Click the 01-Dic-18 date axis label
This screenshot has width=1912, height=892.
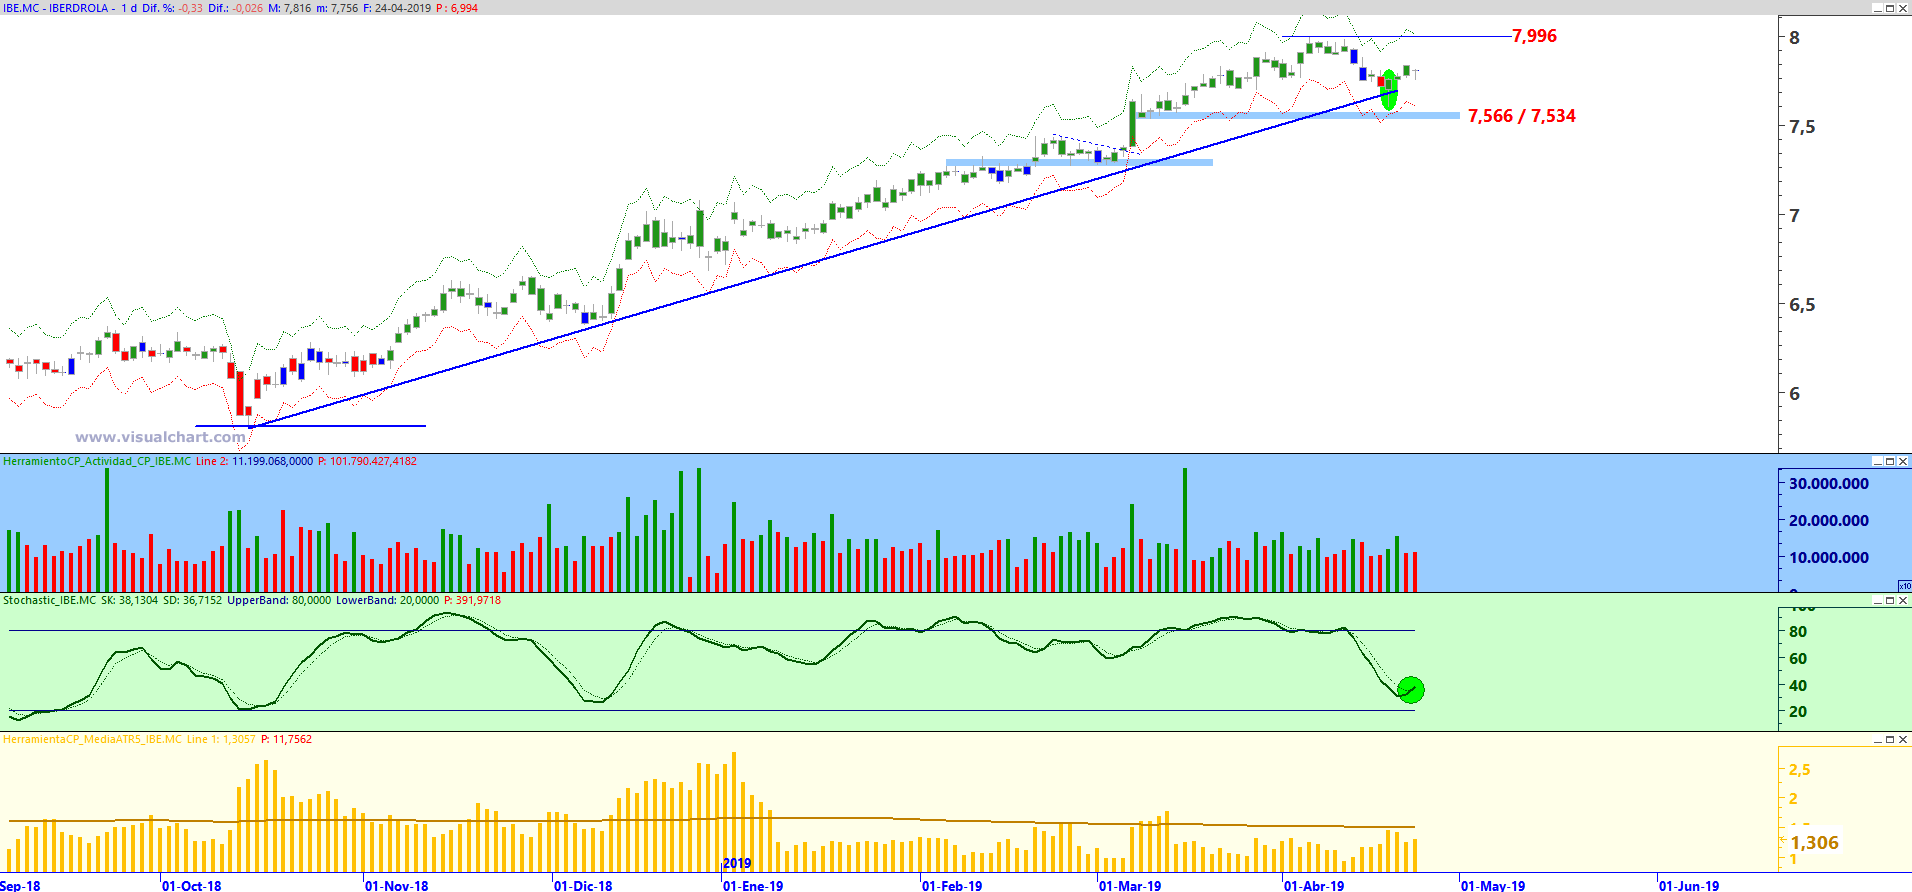tap(583, 885)
